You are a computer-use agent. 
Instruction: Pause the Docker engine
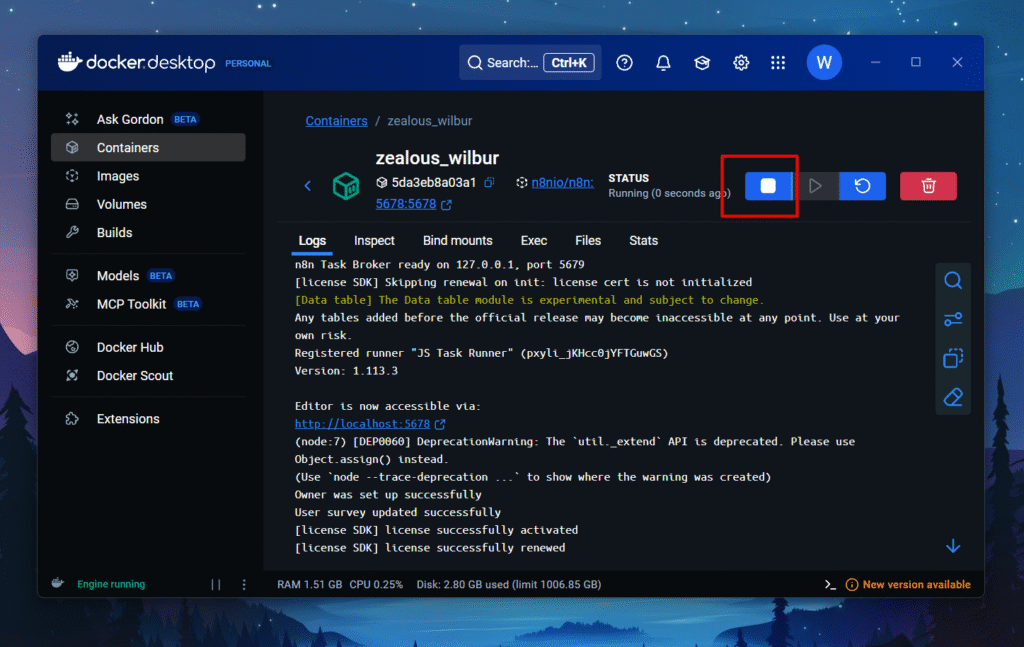coord(215,584)
